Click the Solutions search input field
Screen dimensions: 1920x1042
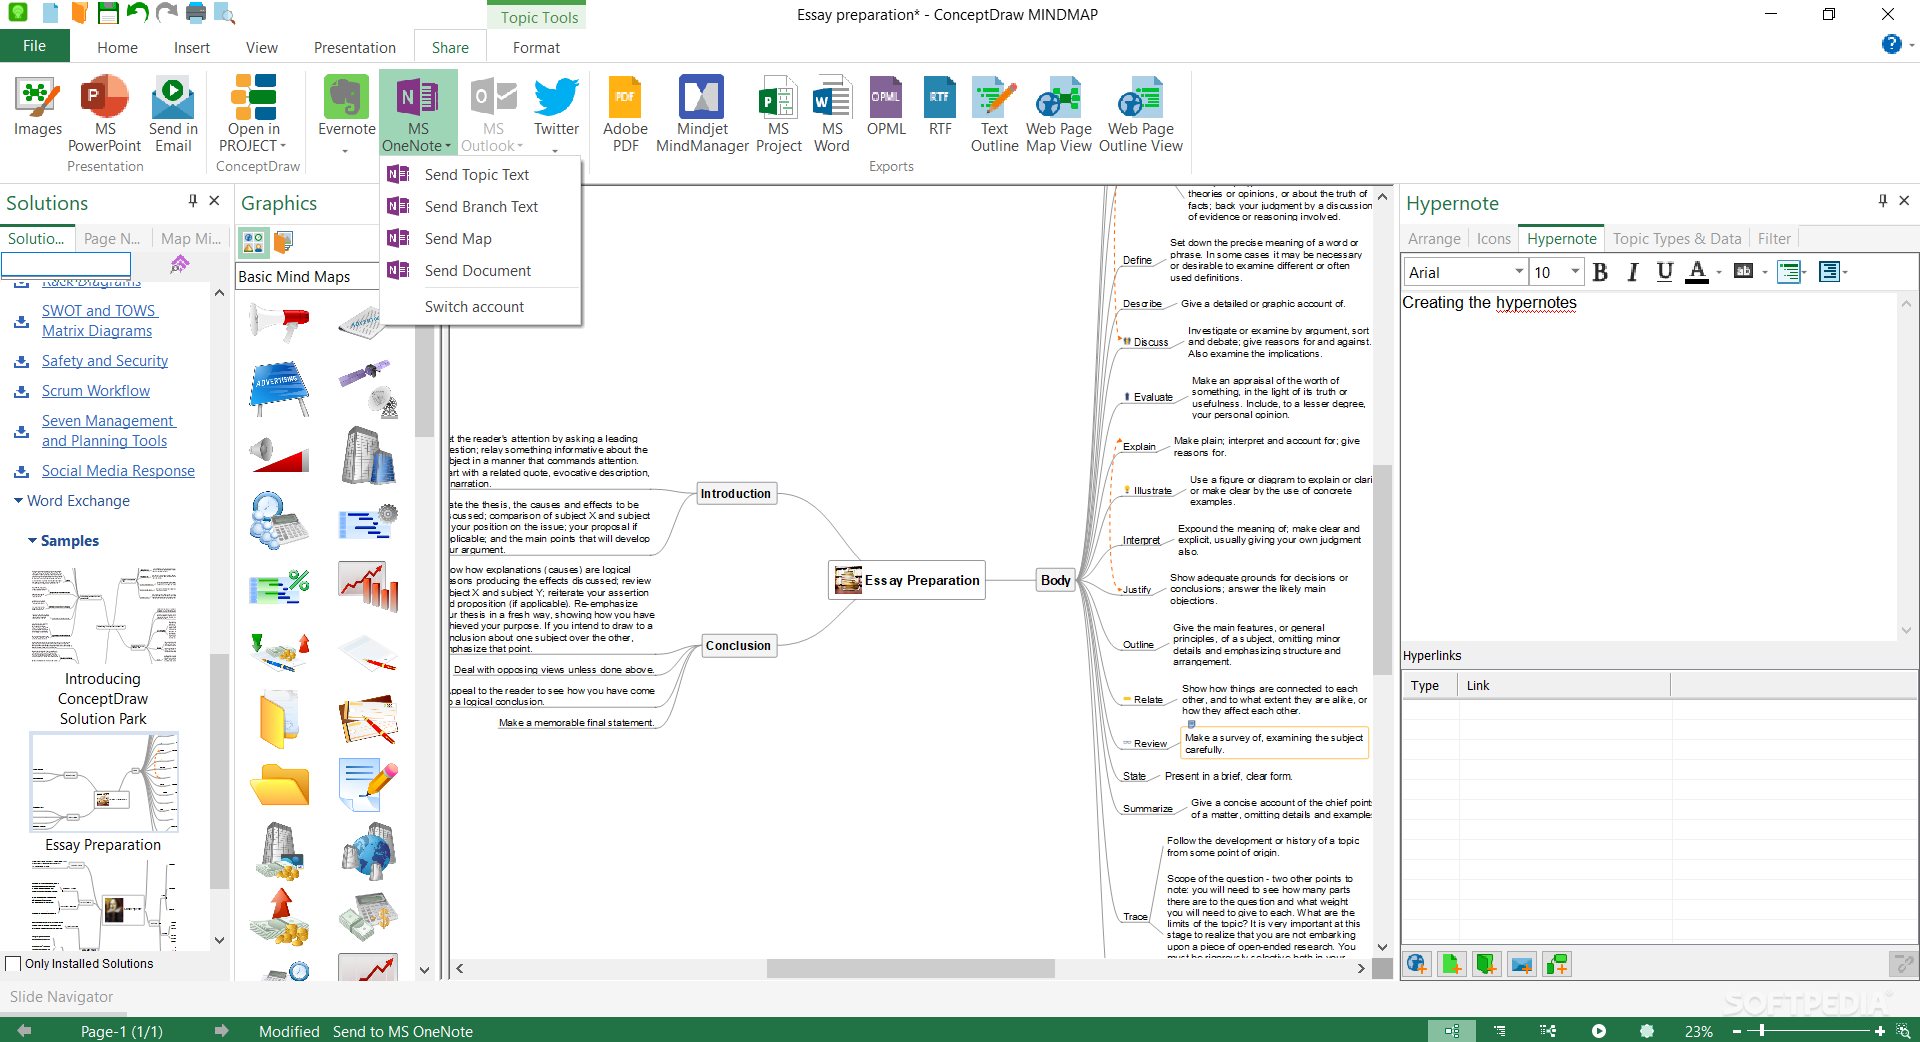pos(66,264)
